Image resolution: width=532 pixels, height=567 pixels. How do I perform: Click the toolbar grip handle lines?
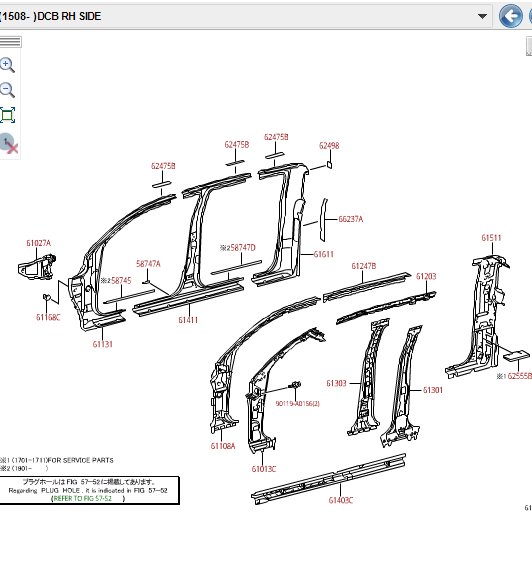pyautogui.click(x=10, y=42)
